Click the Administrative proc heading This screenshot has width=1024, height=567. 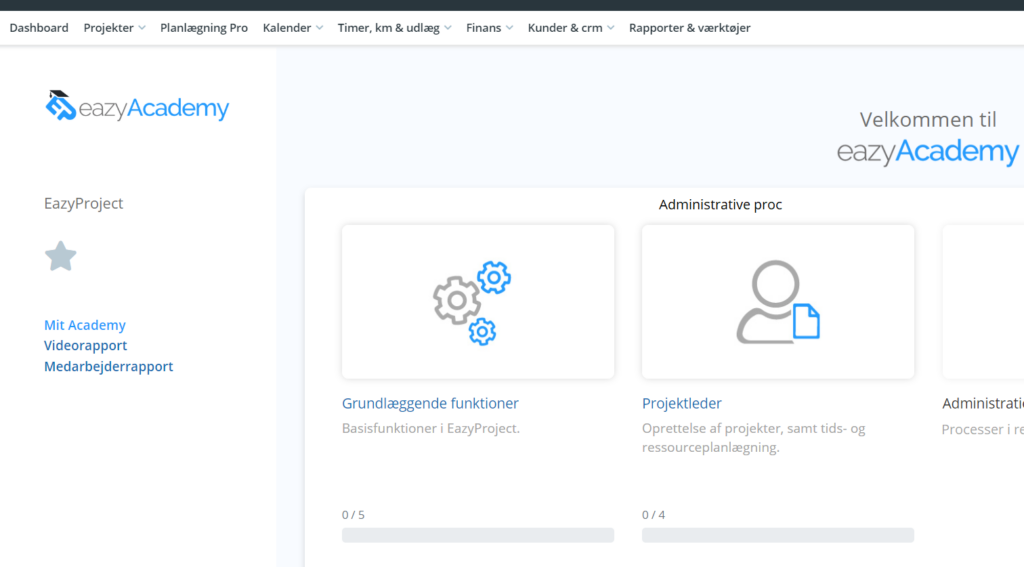[x=720, y=204]
